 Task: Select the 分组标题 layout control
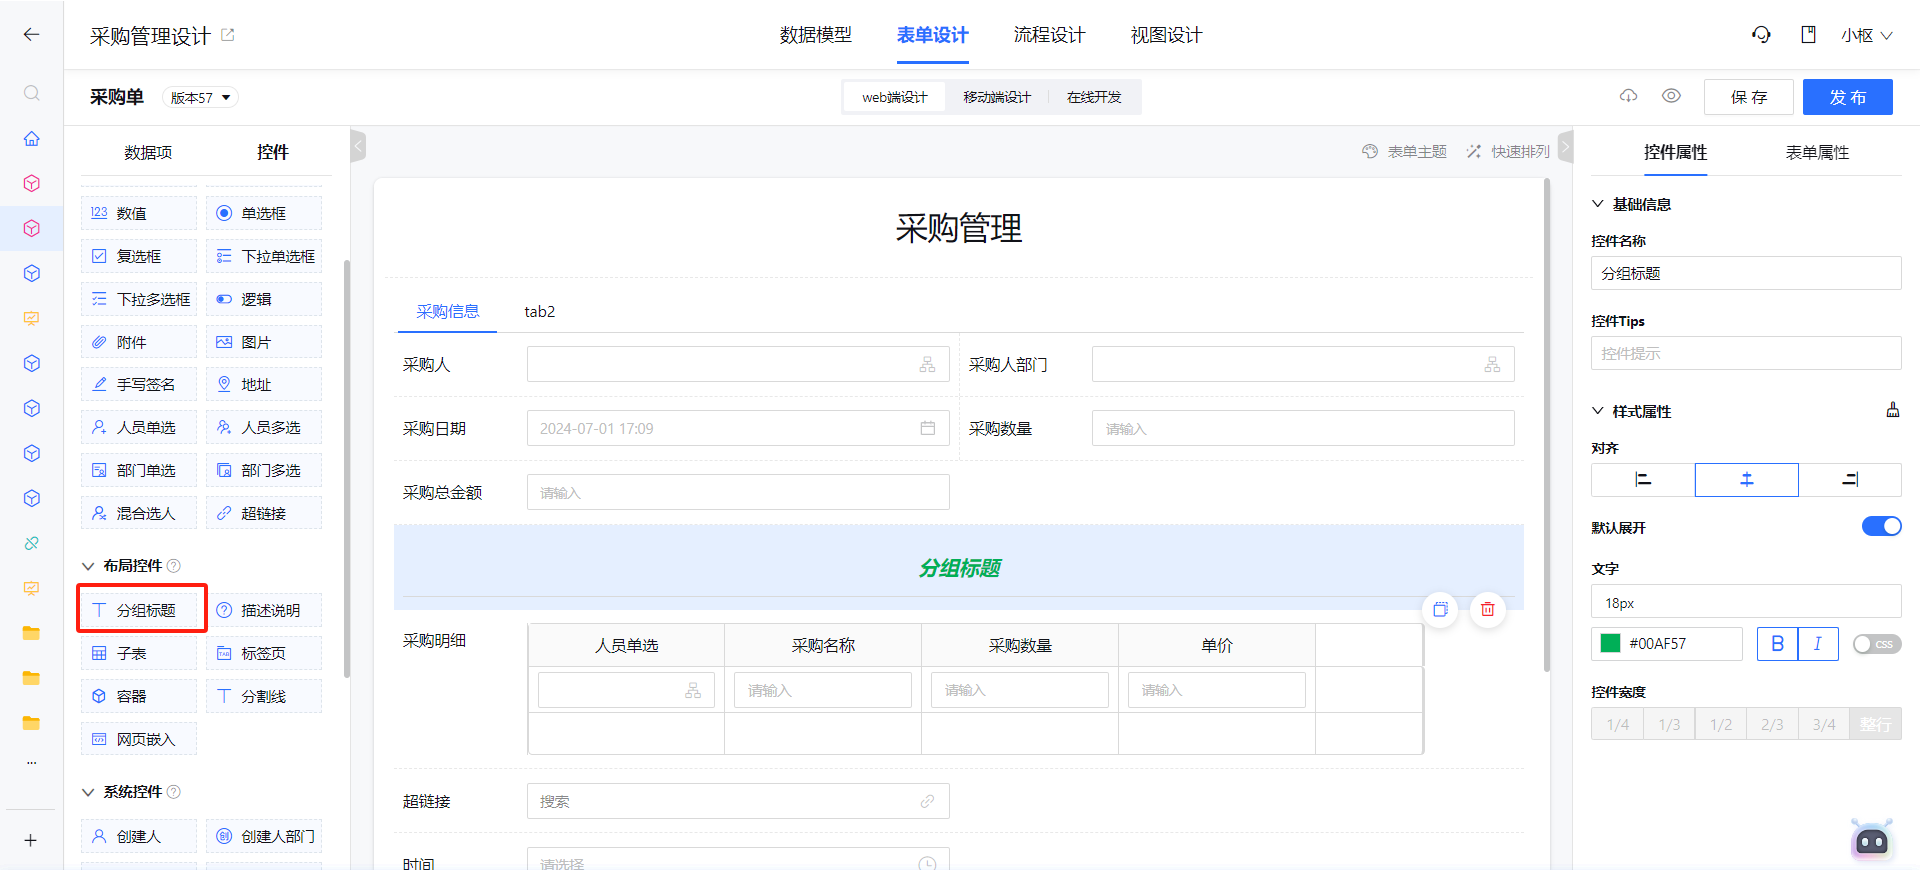coord(141,610)
